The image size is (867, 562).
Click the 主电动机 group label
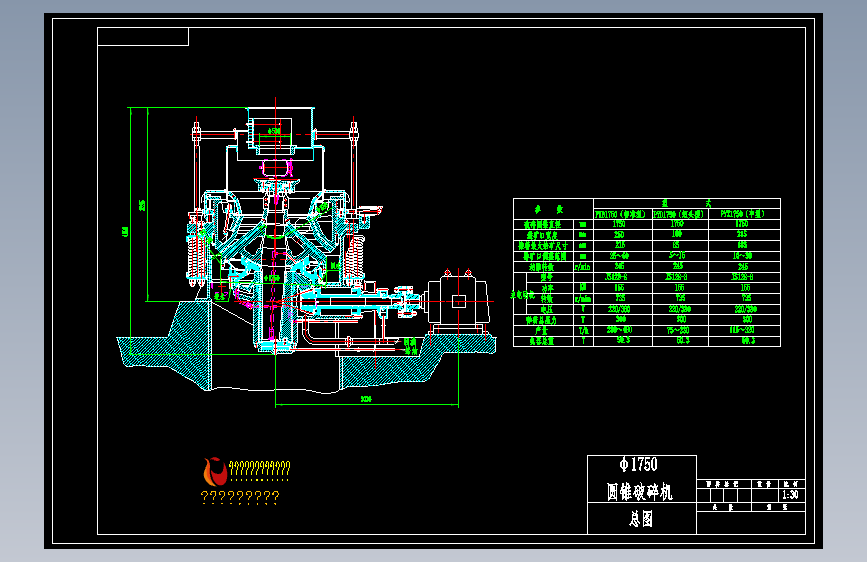pos(523,295)
